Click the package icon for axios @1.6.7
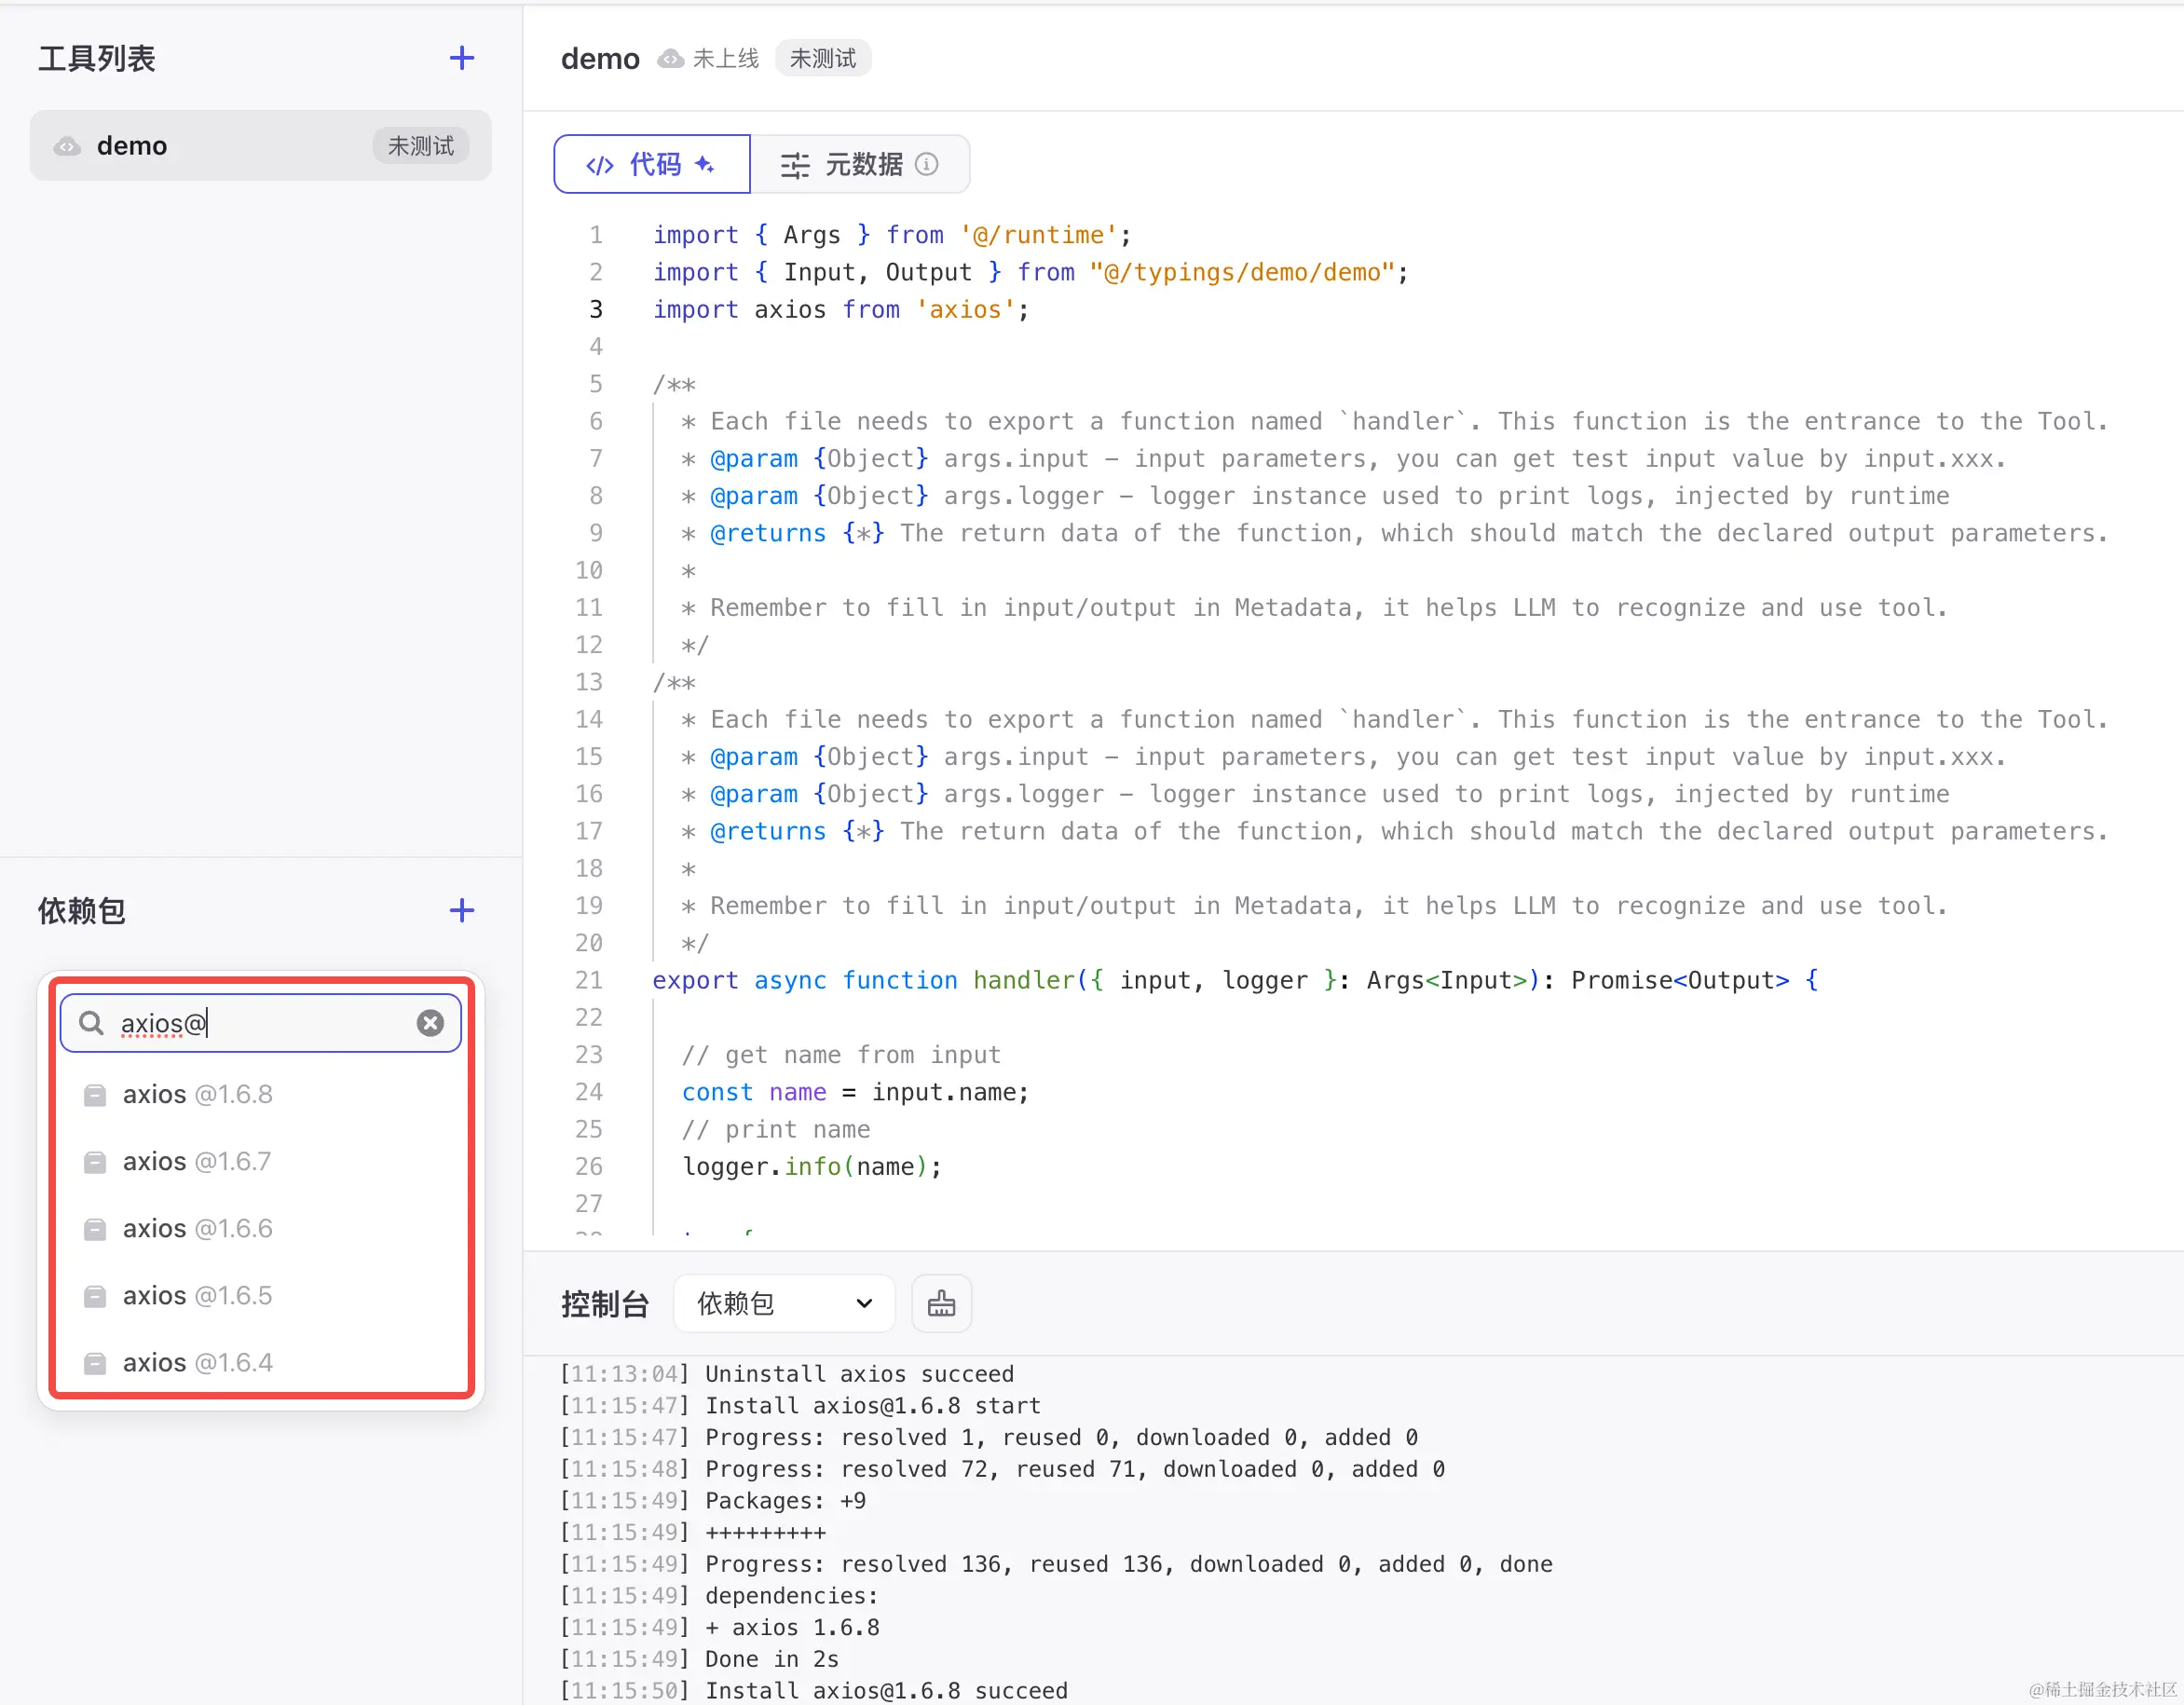This screenshot has height=1705, width=2184. point(95,1162)
